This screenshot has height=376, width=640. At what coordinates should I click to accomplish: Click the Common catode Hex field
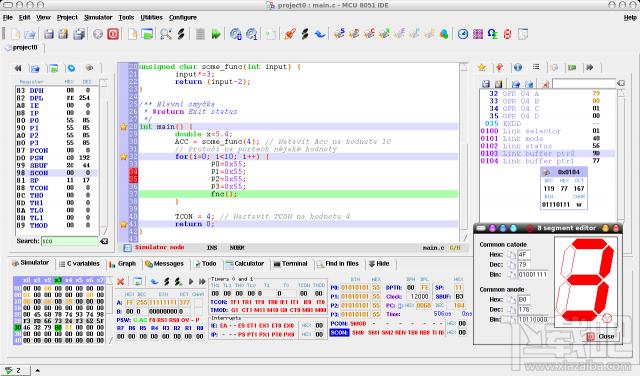pyautogui.click(x=524, y=254)
